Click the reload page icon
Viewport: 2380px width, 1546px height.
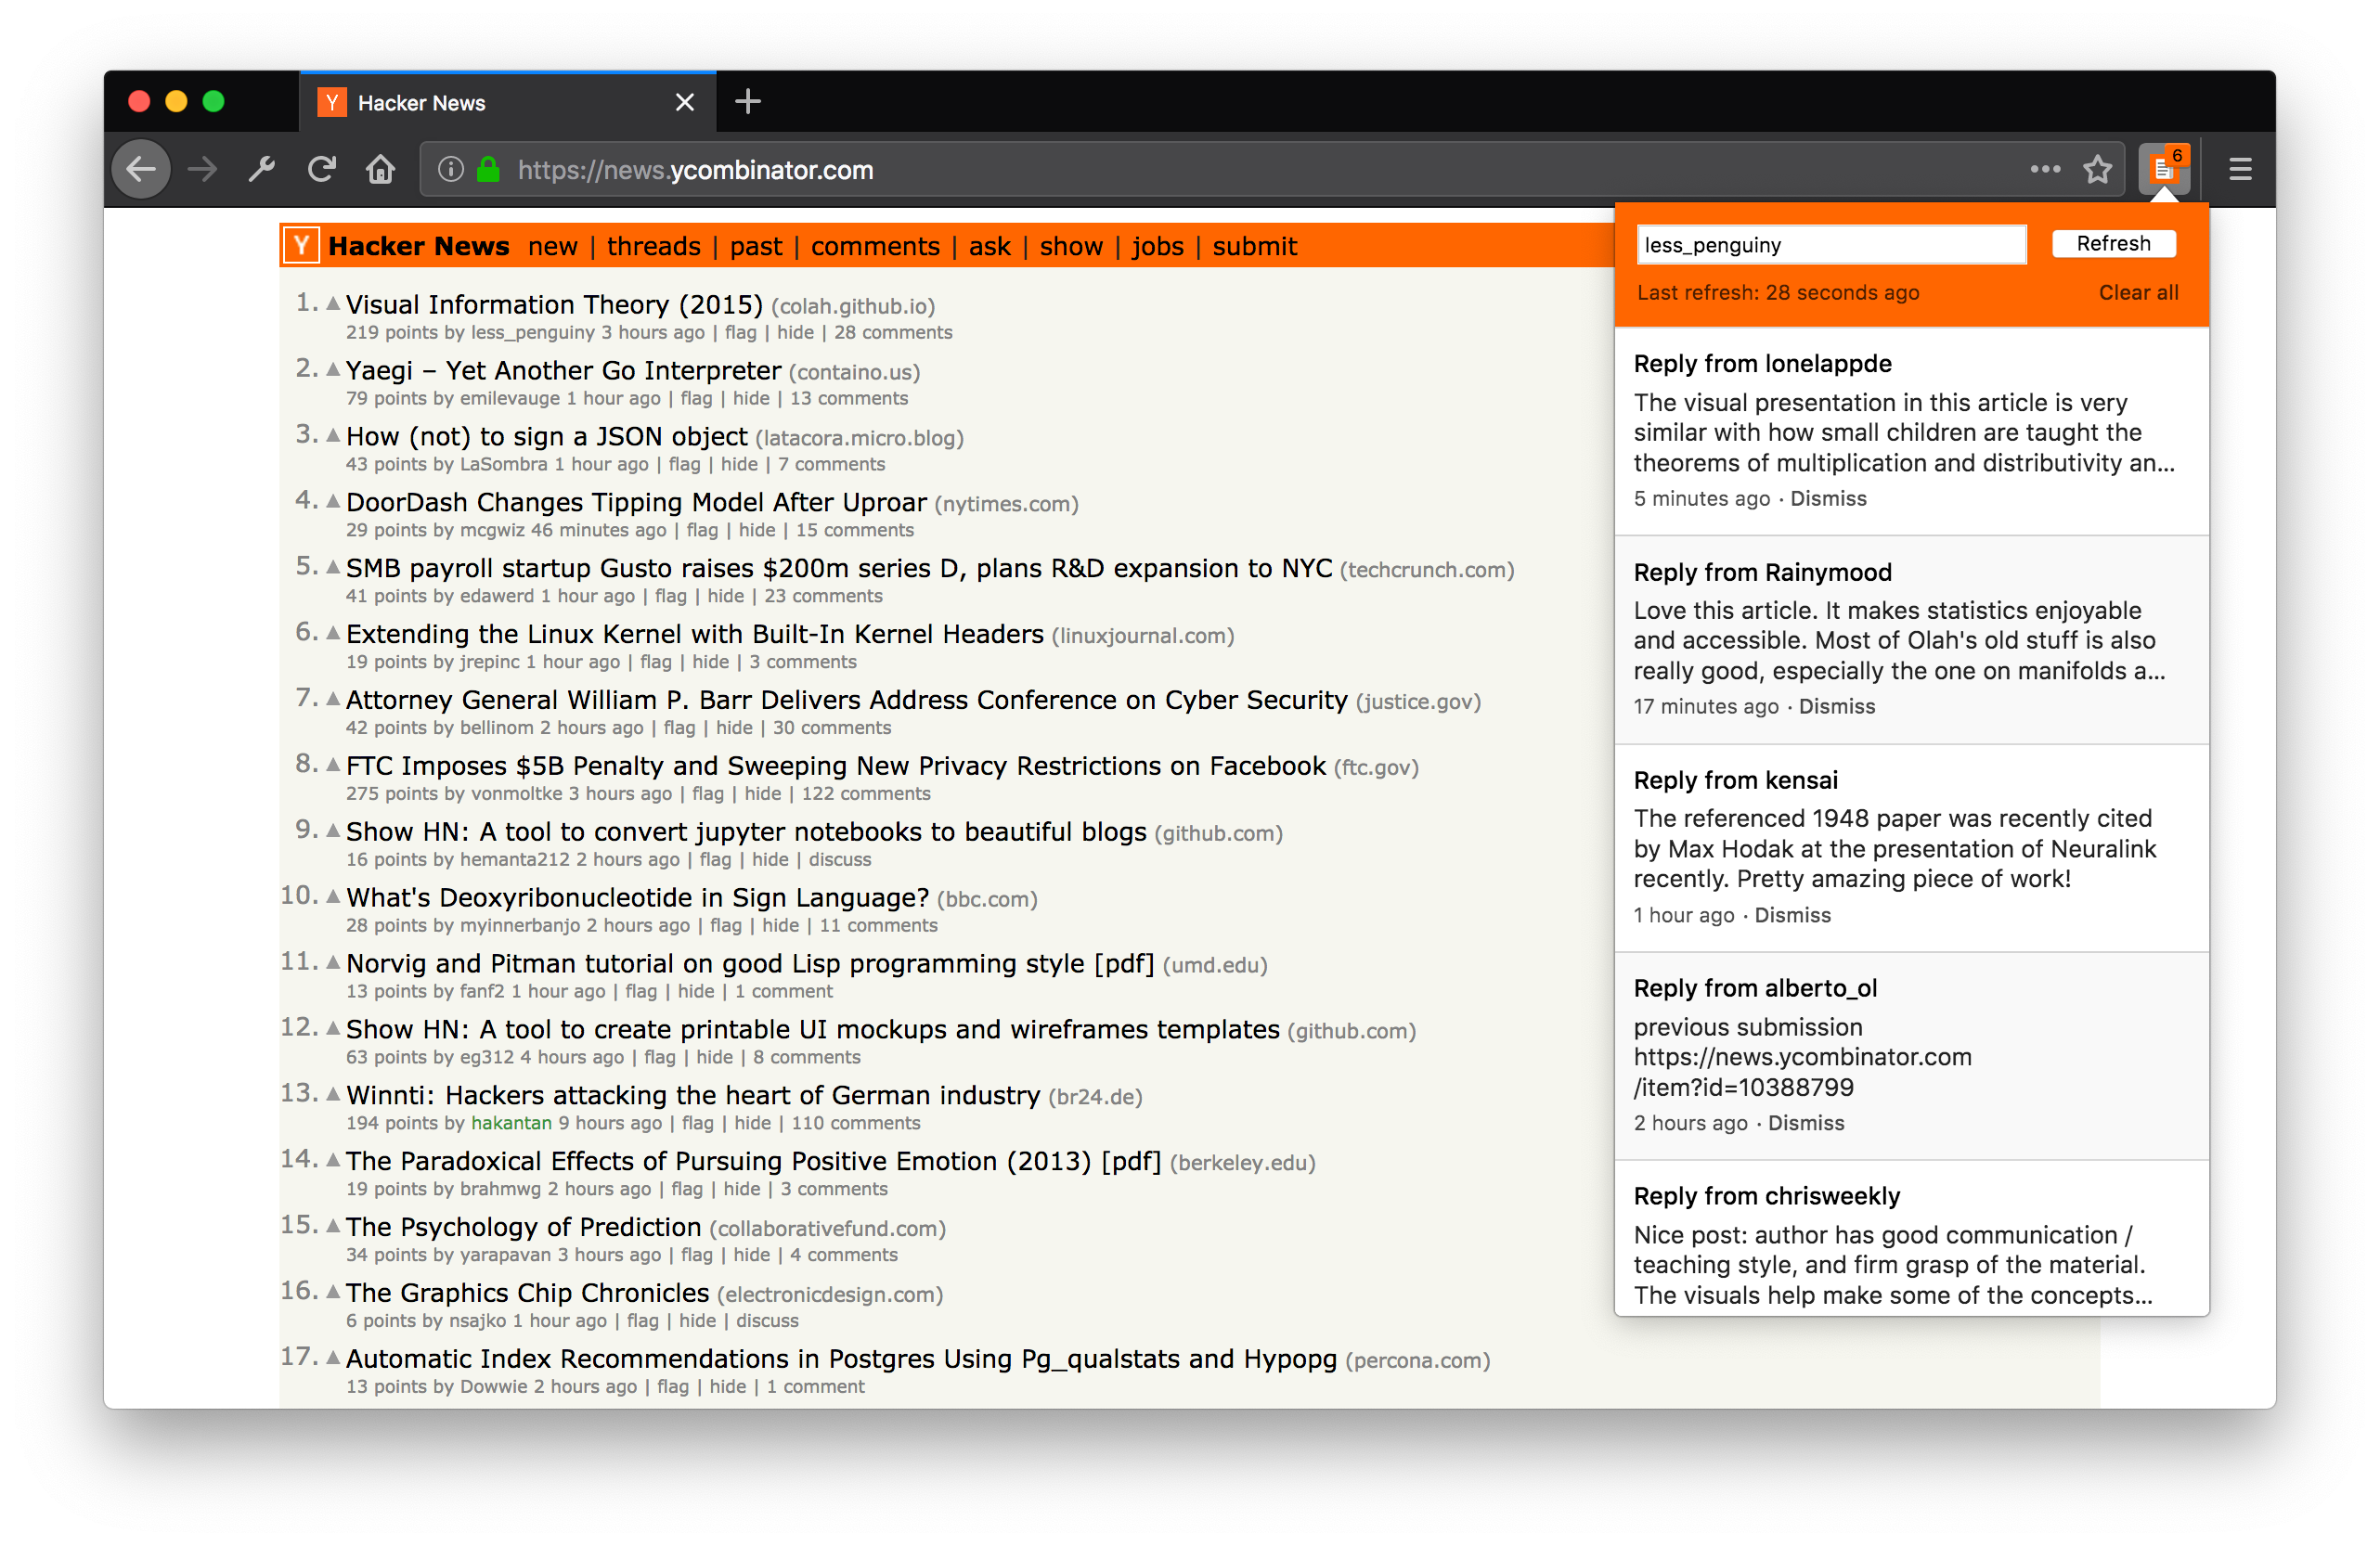click(x=321, y=169)
